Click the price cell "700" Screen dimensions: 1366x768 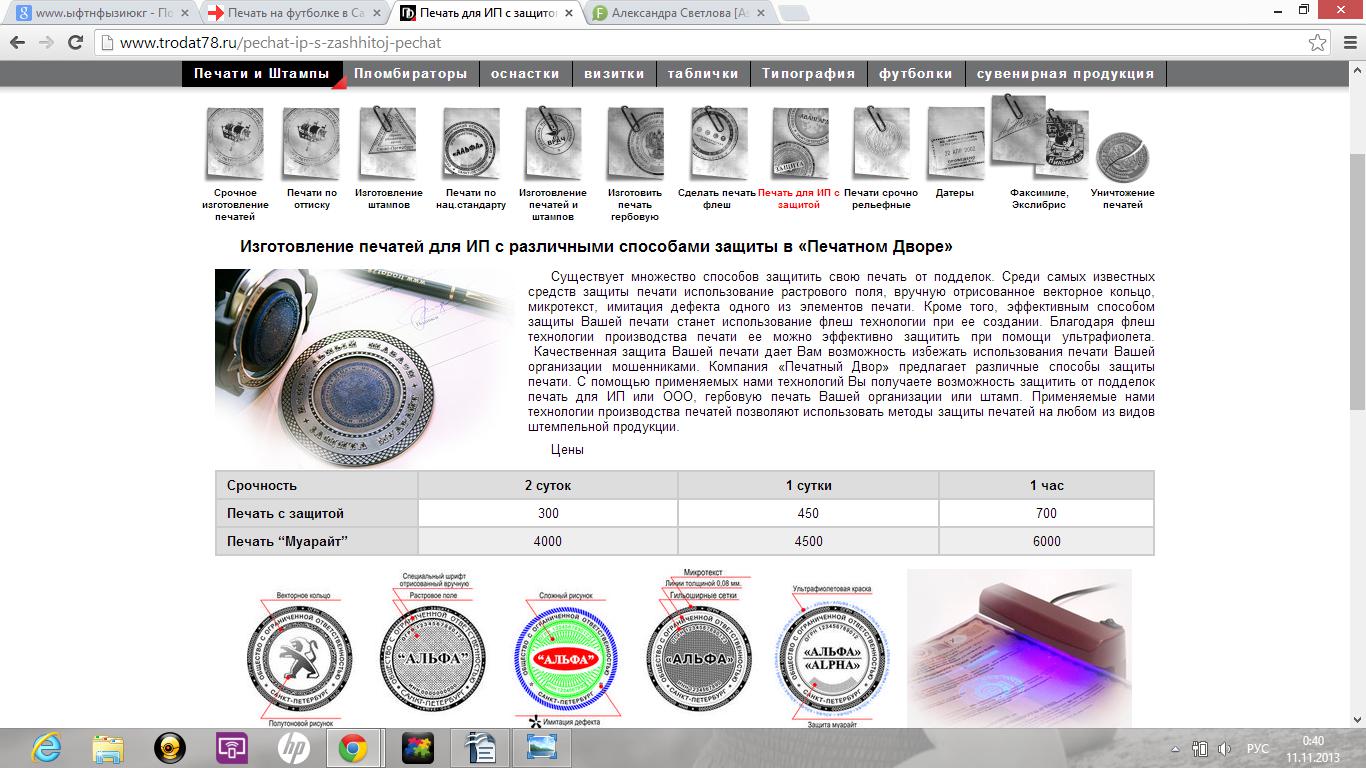click(1046, 513)
